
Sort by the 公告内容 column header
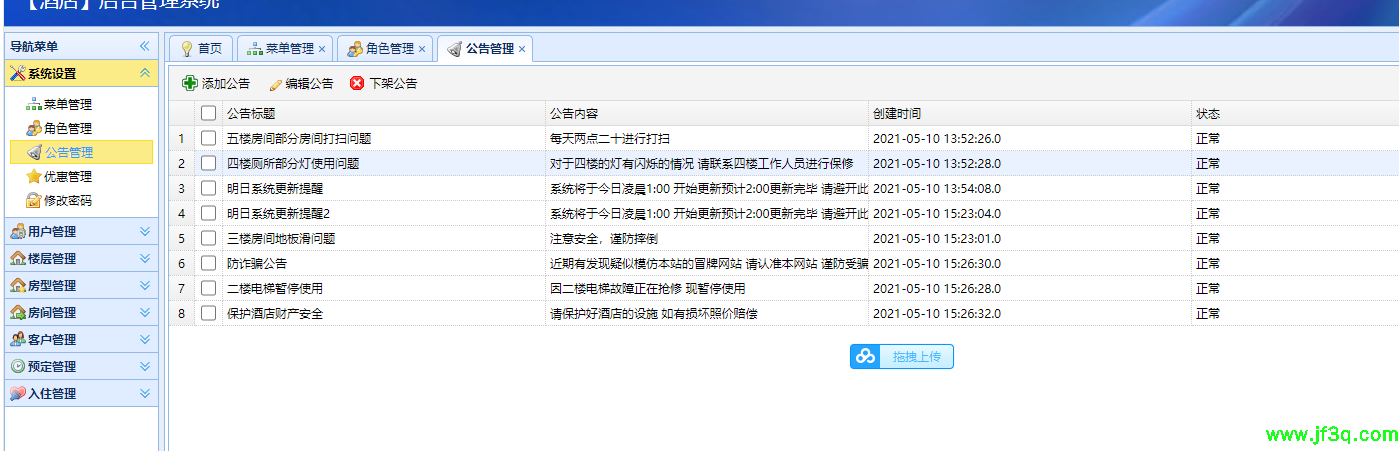707,113
